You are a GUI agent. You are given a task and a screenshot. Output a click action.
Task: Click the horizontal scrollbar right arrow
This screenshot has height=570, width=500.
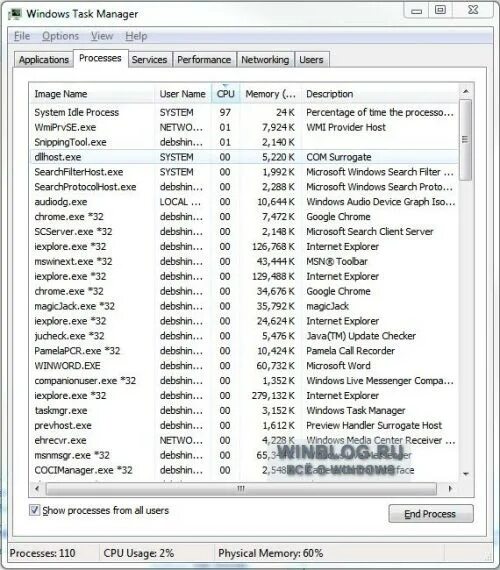click(x=450, y=489)
